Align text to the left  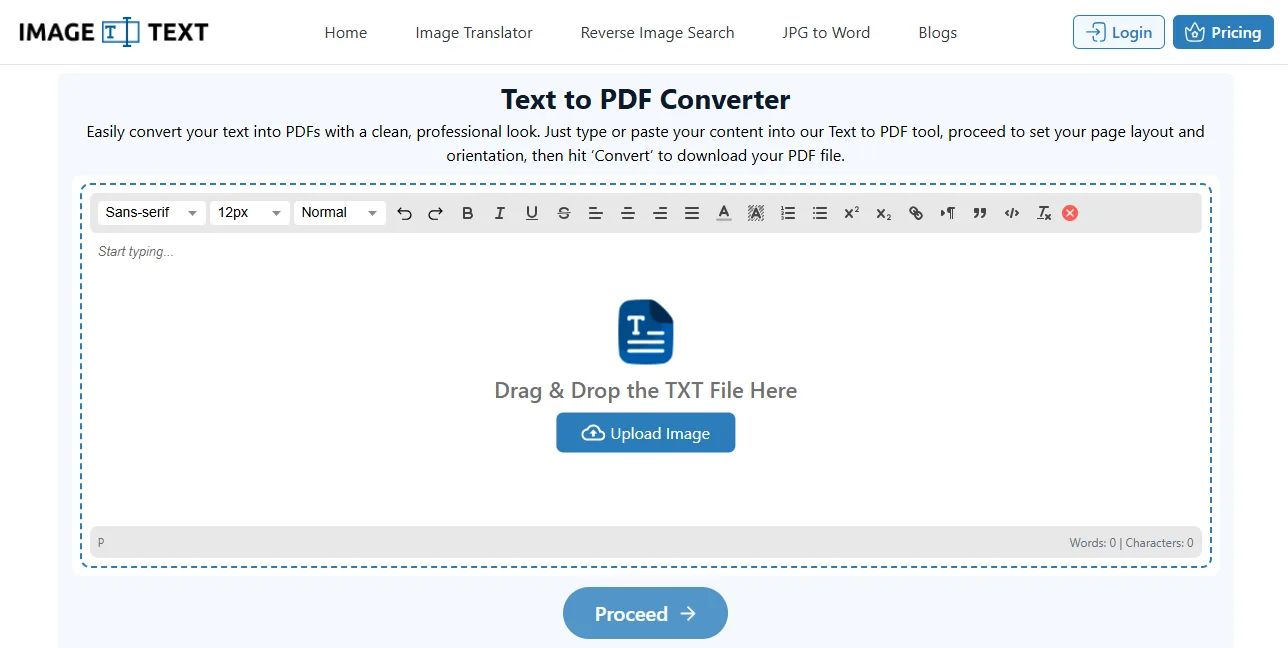tap(596, 213)
